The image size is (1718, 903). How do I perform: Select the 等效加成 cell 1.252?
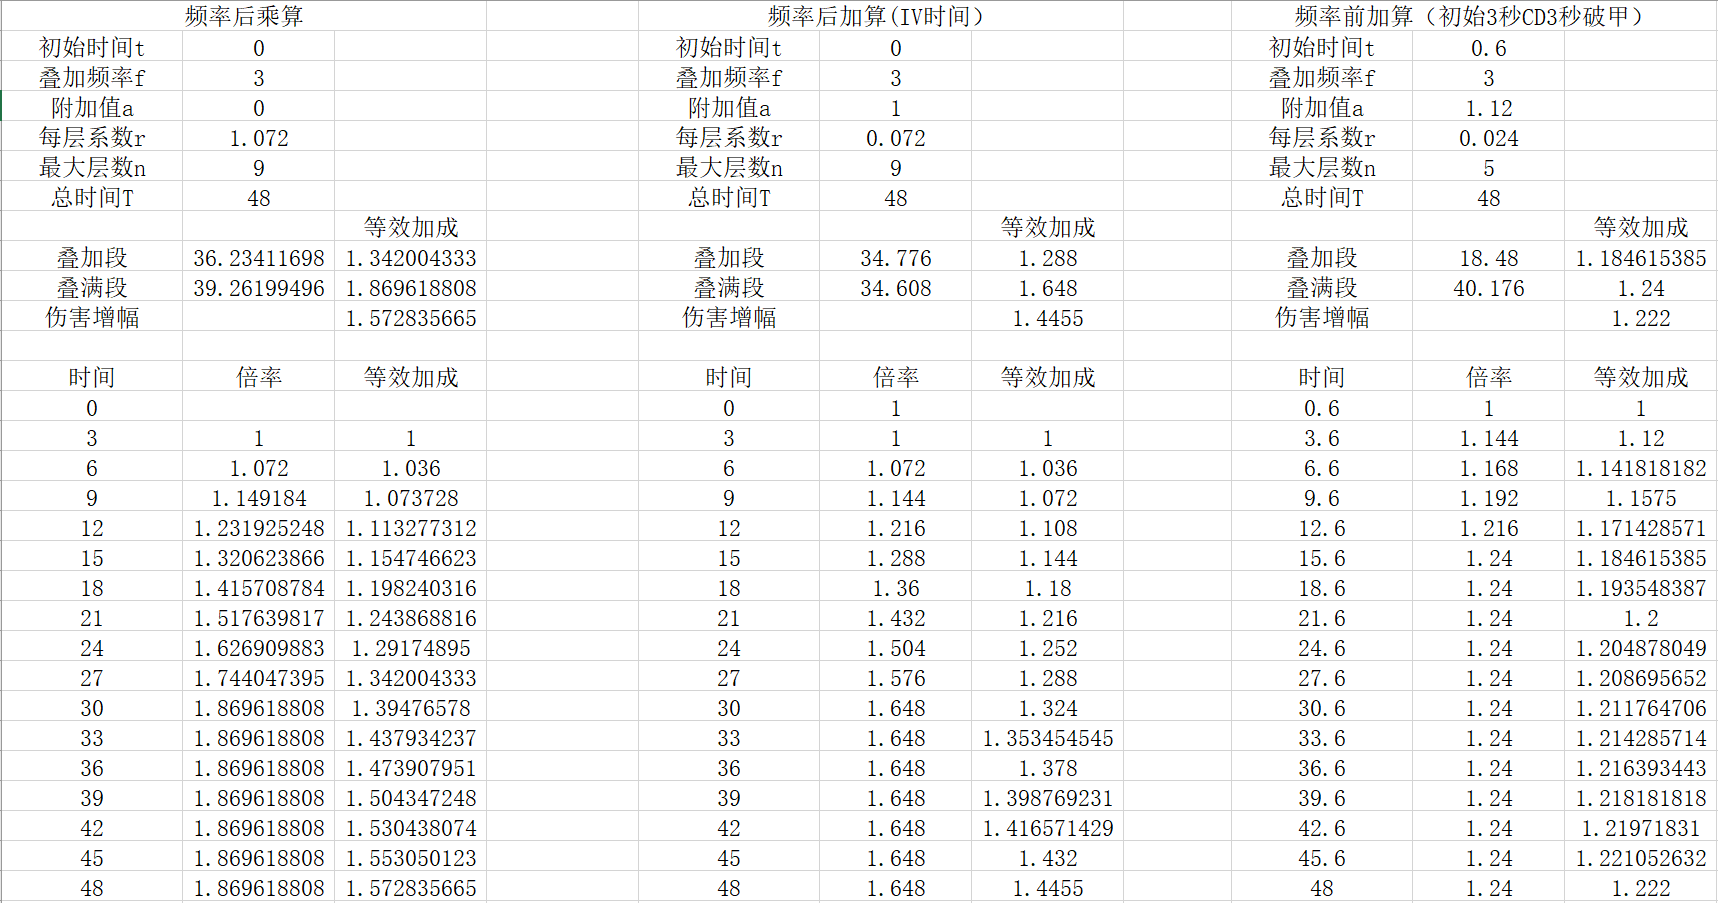pyautogui.click(x=1048, y=648)
